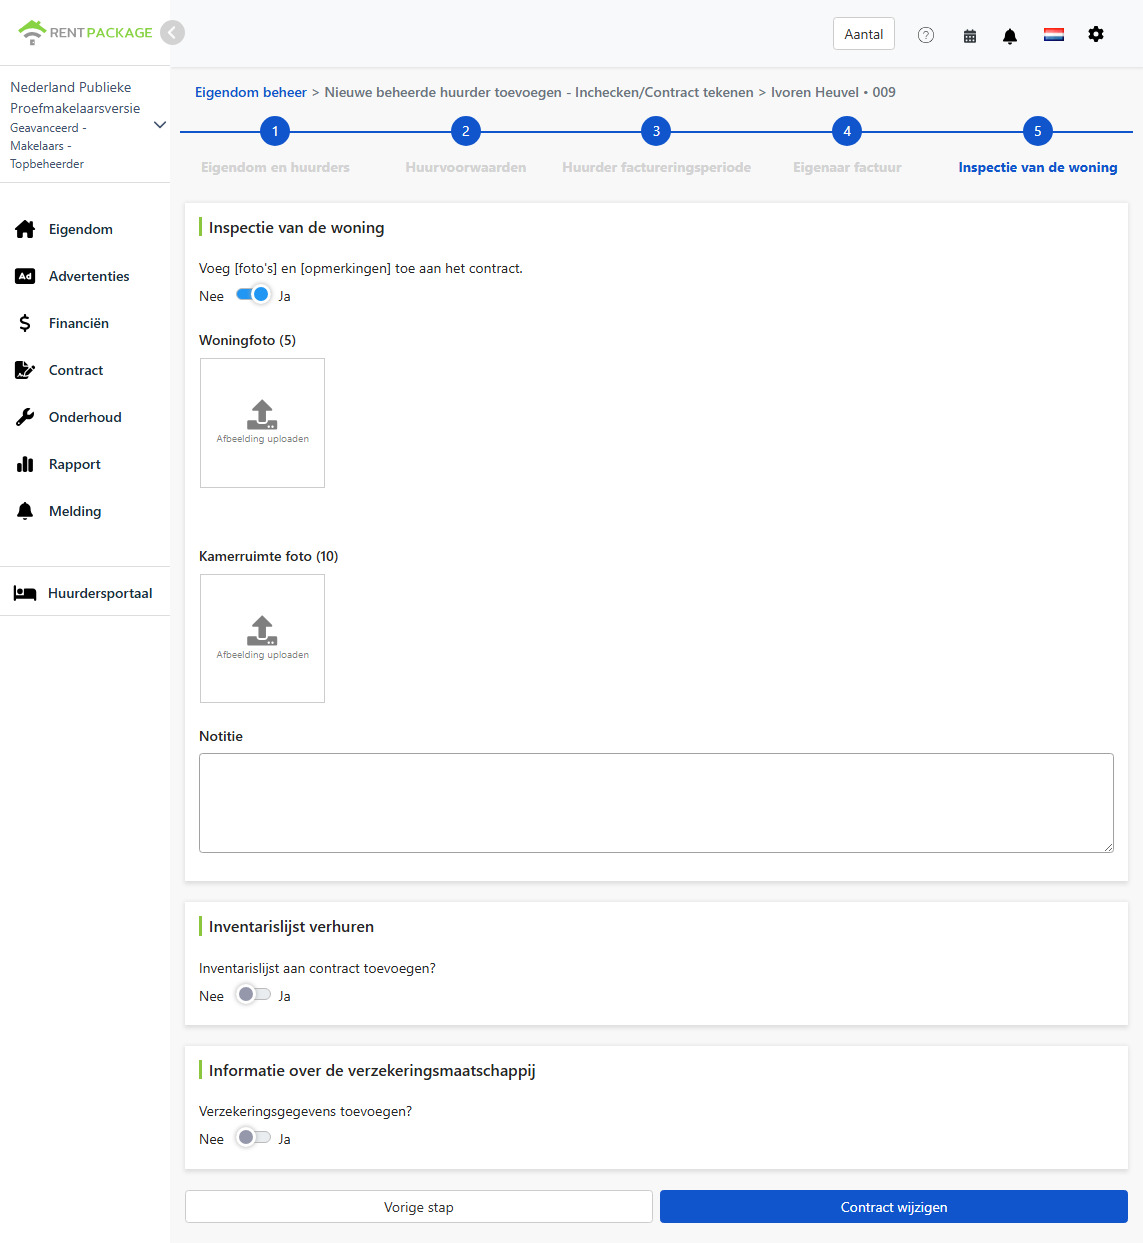The width and height of the screenshot is (1143, 1243).
Task: Click the Contract wijzigen button
Action: coord(894,1207)
